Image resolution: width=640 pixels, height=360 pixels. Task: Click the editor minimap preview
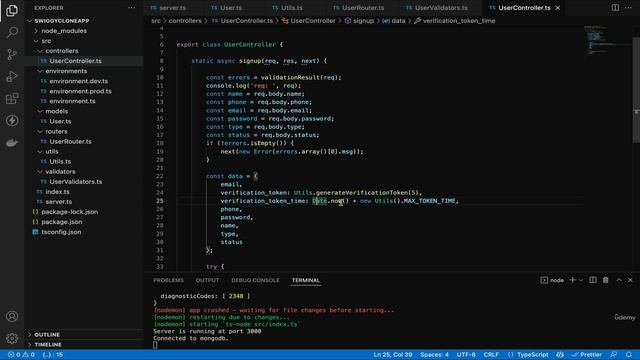pos(607,41)
